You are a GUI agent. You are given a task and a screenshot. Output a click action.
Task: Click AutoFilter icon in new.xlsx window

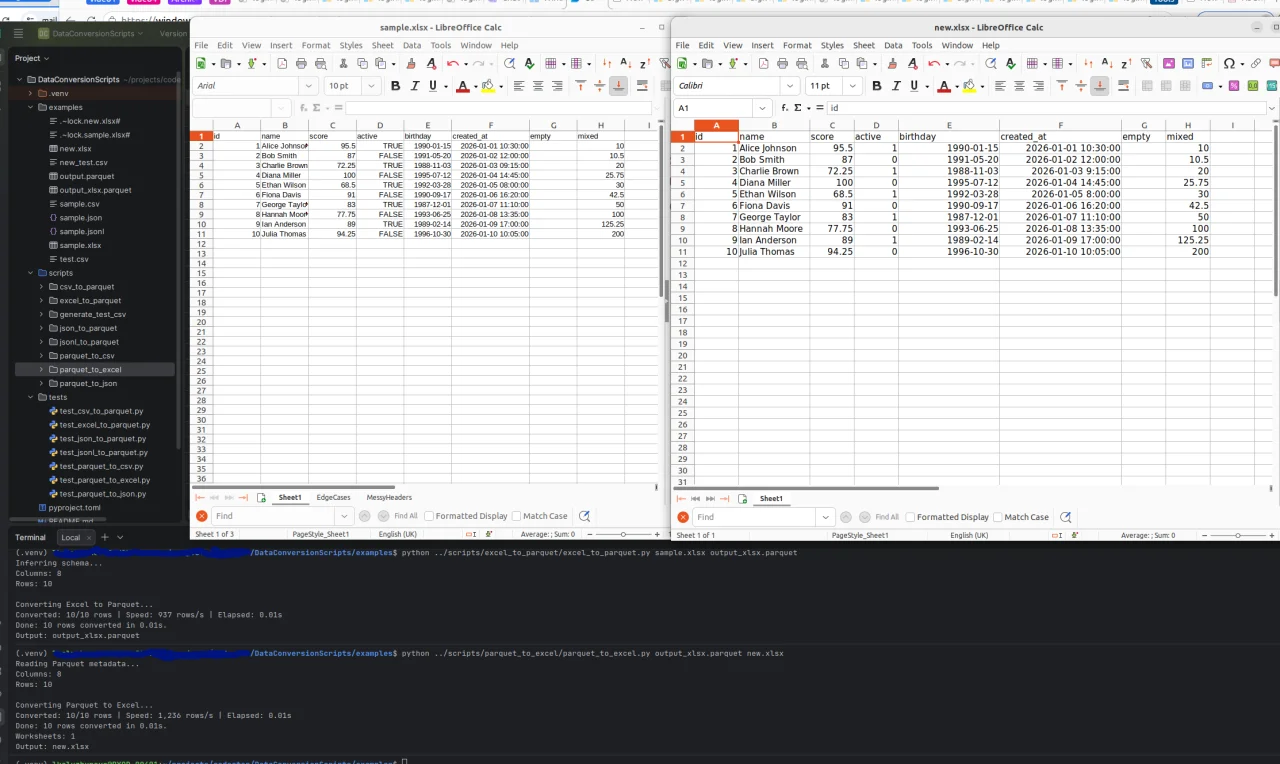pos(1147,63)
